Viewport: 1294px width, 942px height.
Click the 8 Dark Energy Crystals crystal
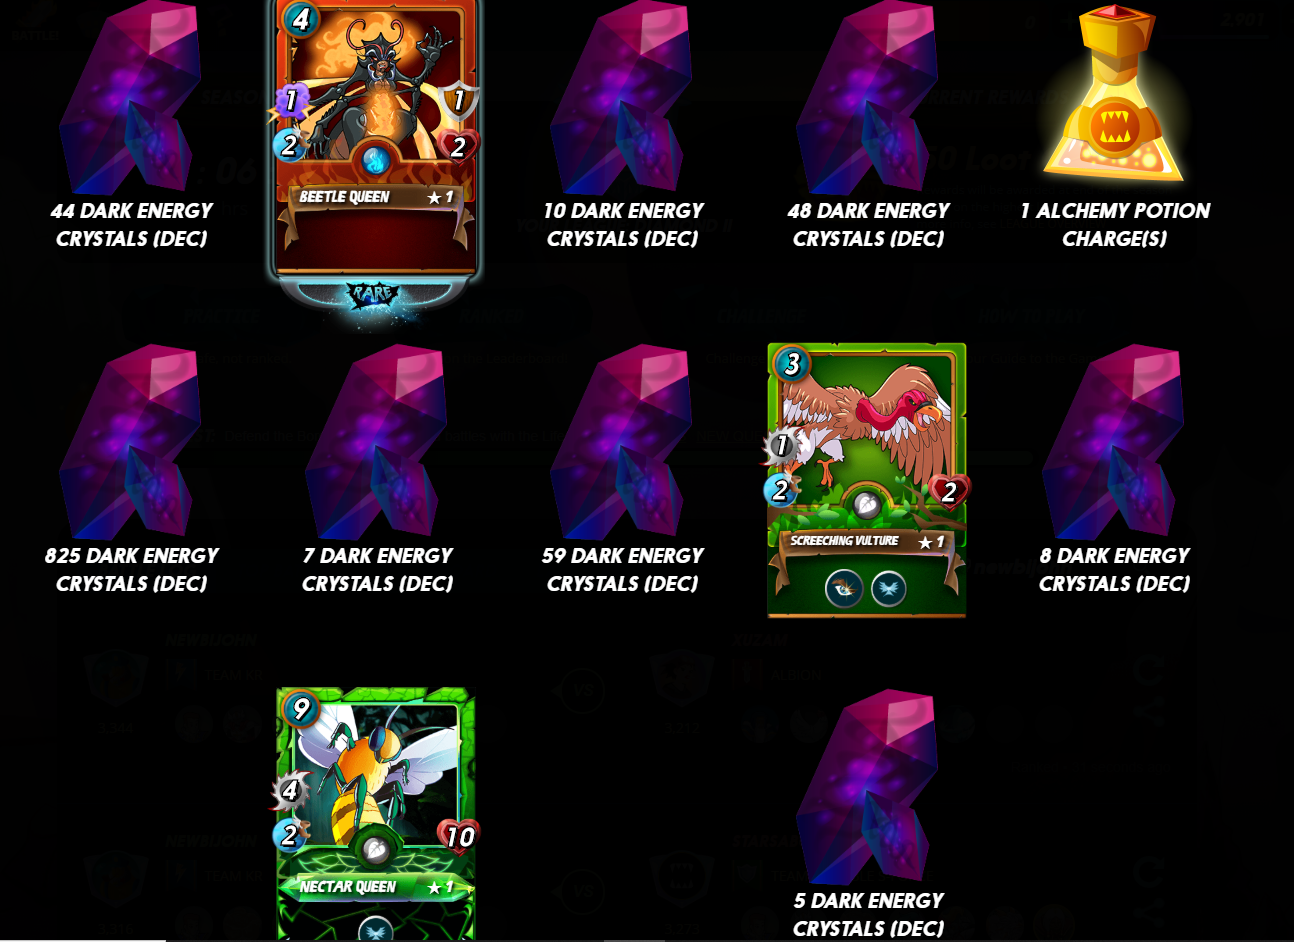1114,442
